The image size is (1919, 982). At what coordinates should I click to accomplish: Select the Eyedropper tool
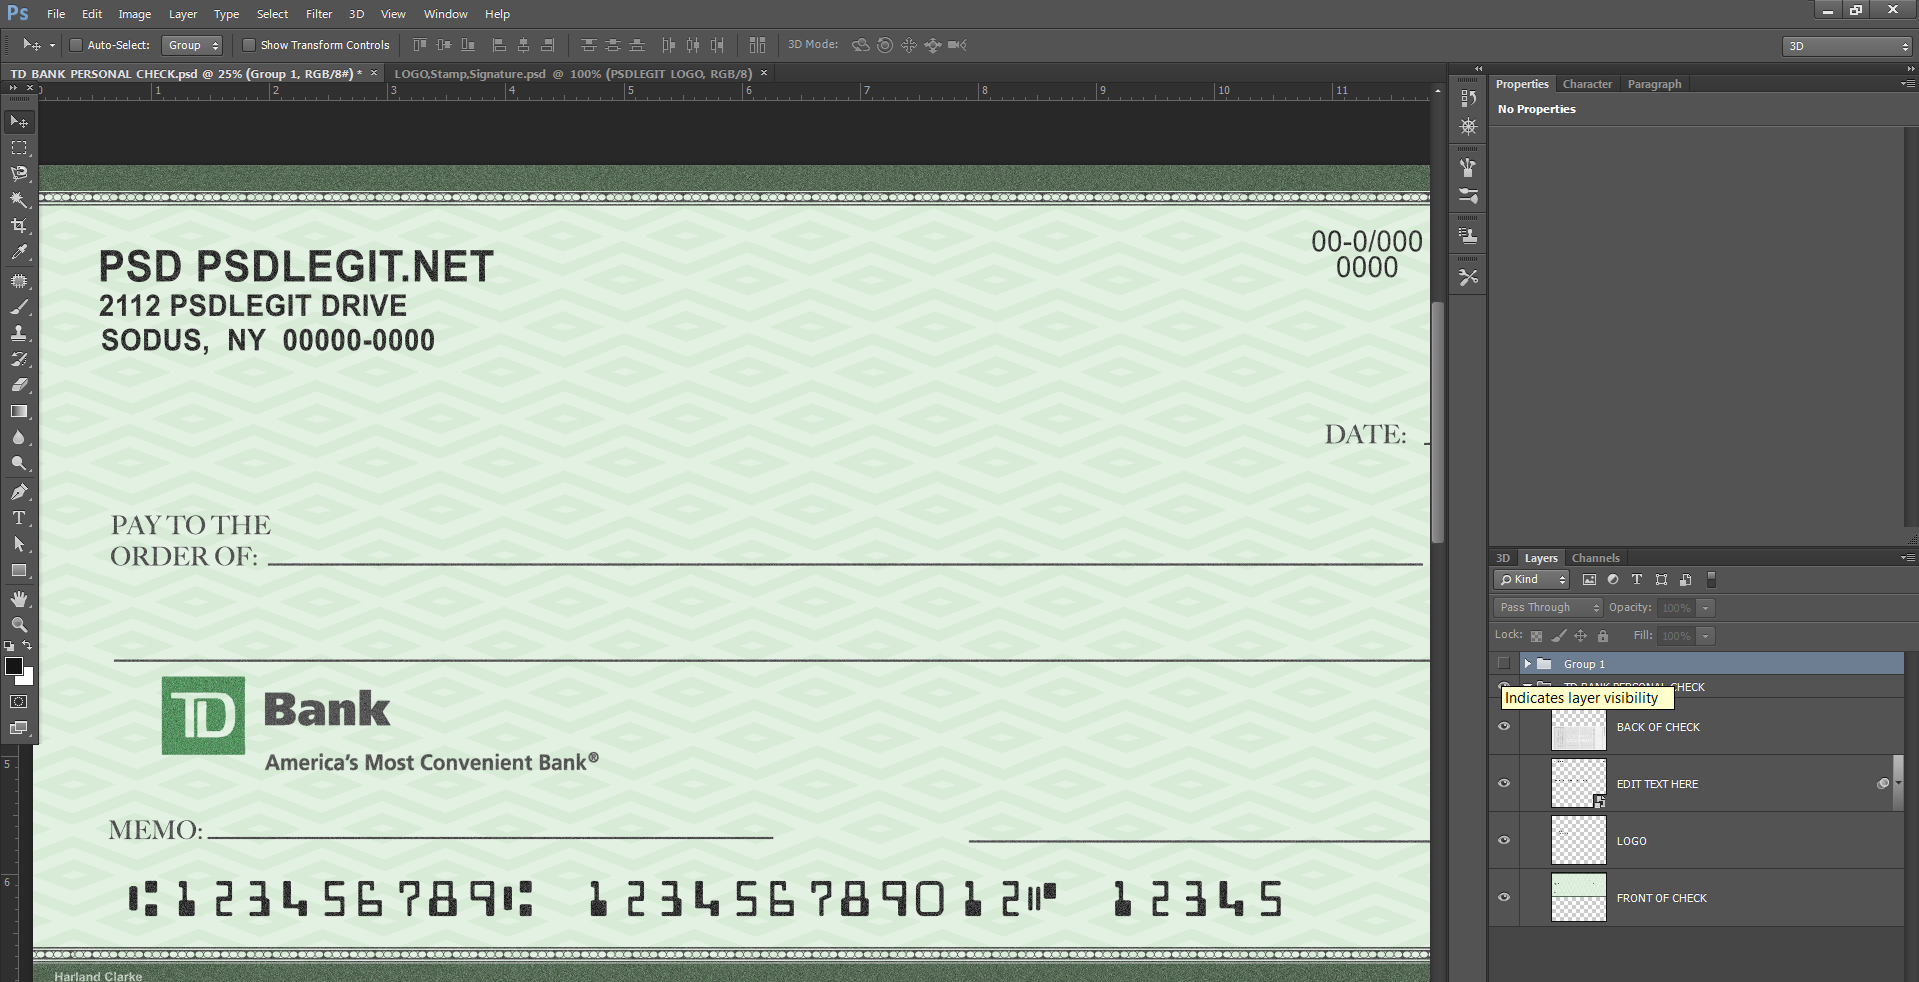point(19,252)
